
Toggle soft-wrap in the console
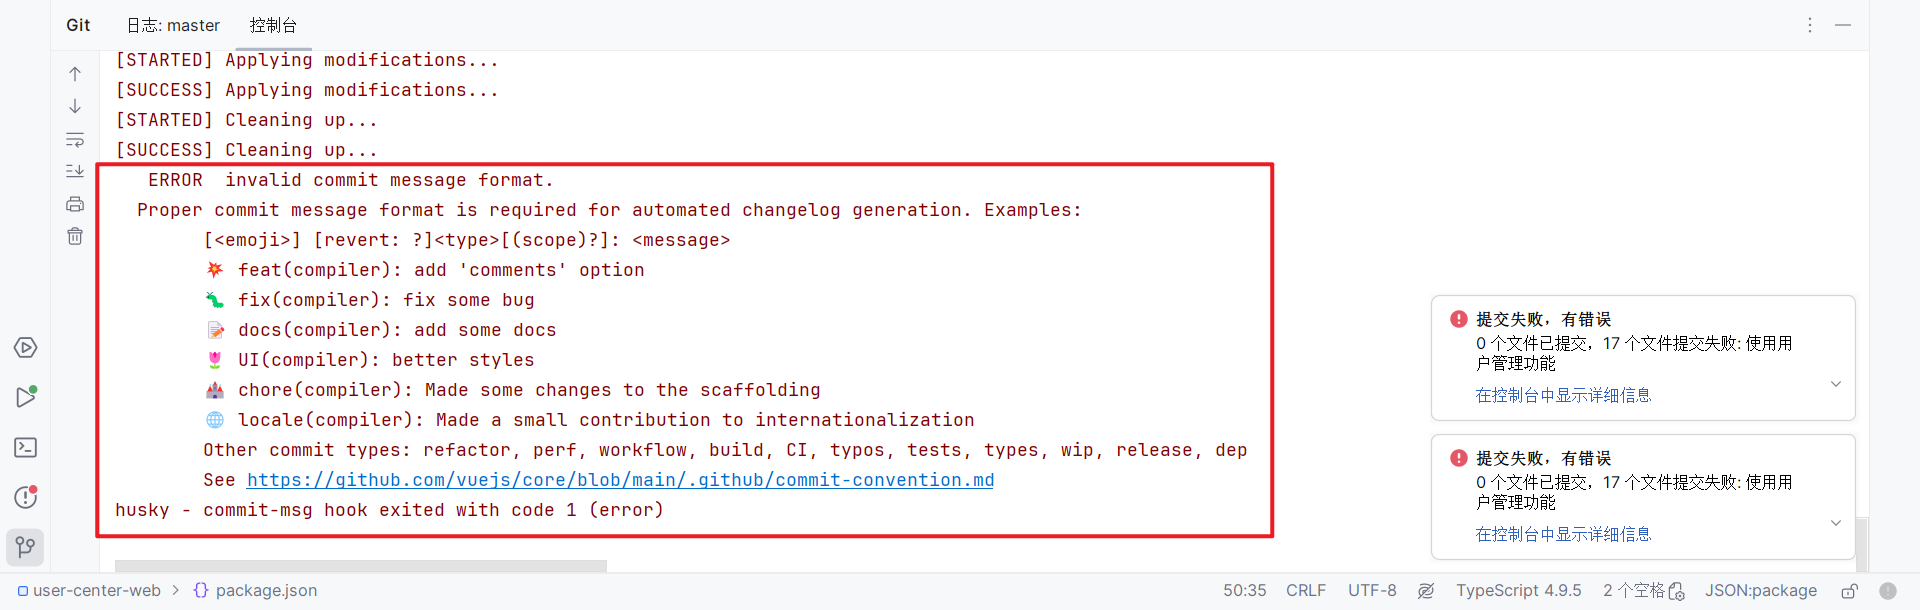click(x=75, y=139)
